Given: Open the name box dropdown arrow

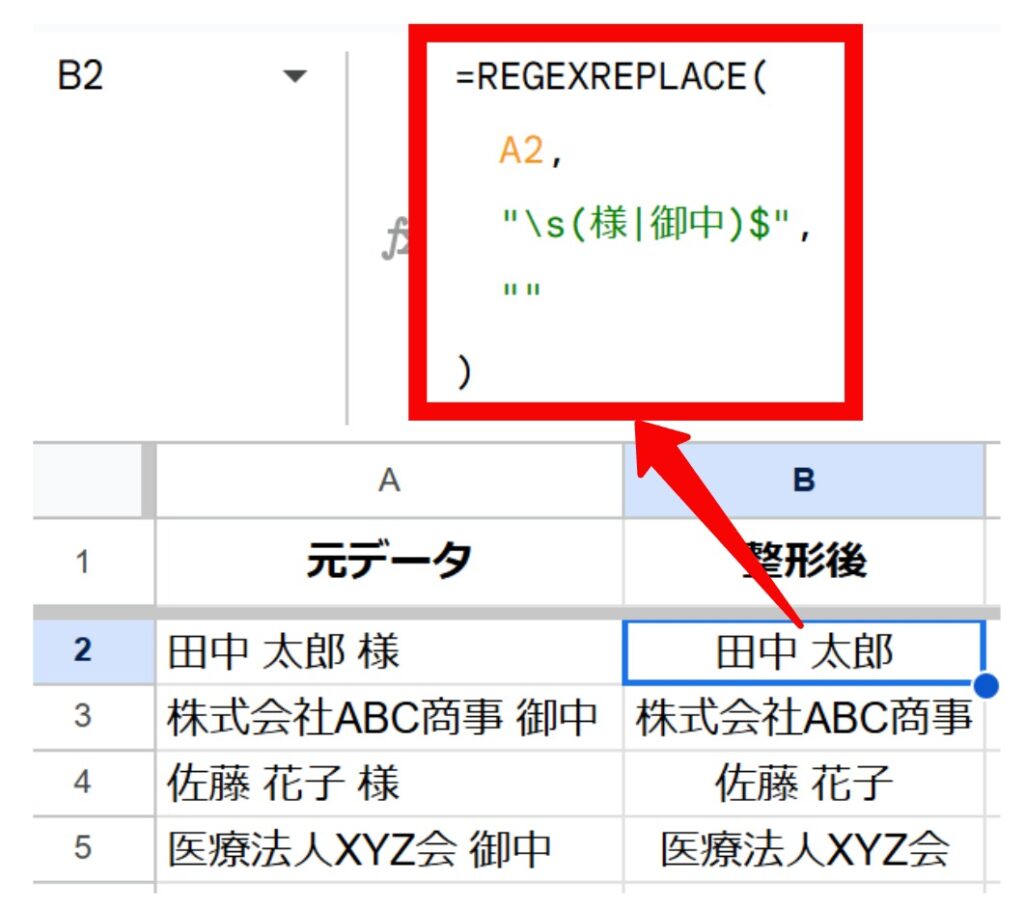Looking at the screenshot, I should [295, 76].
